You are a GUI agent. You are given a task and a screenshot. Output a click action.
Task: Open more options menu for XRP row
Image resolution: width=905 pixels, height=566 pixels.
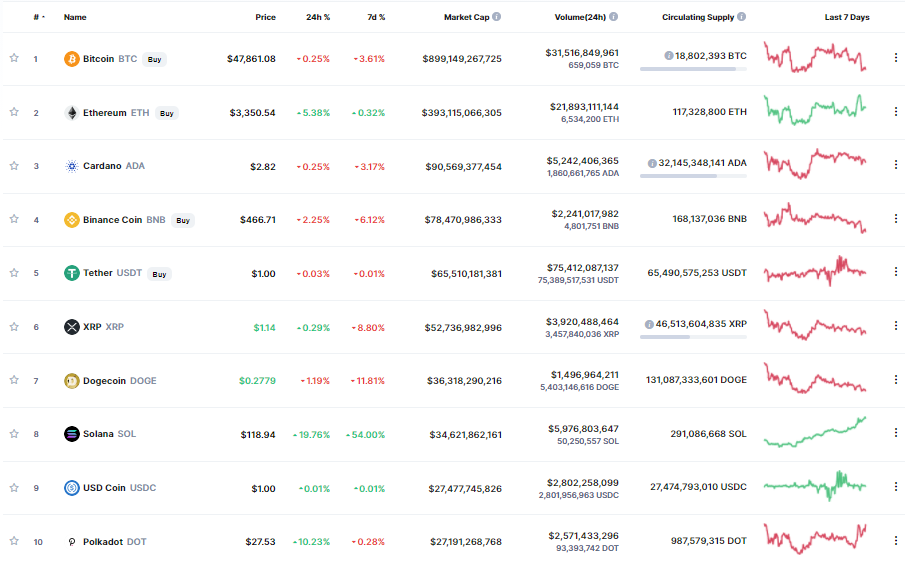point(896,326)
